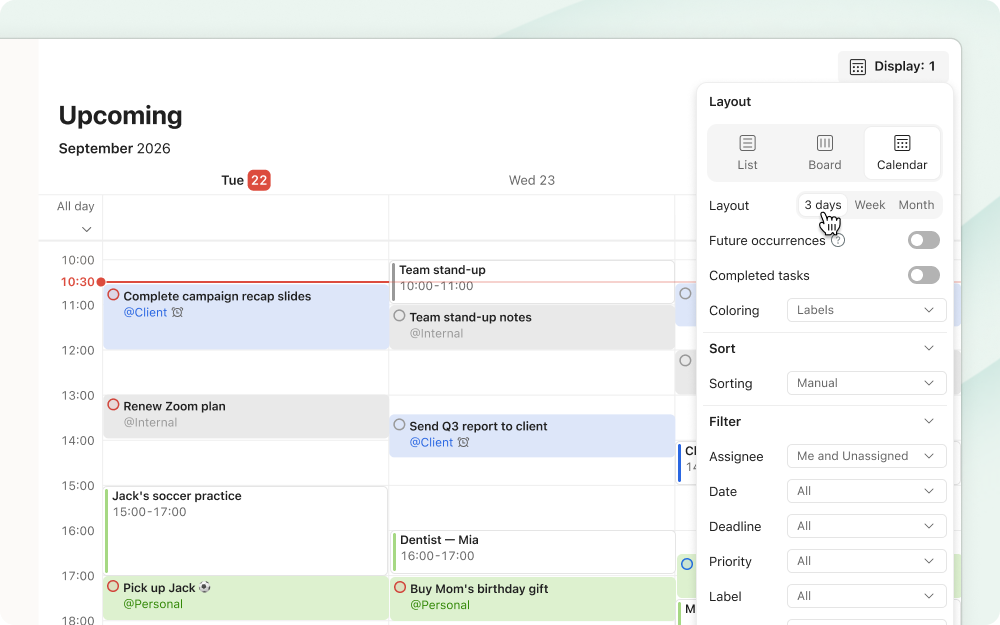Choose the 3 days calendar view
The width and height of the screenshot is (1000, 625).
click(823, 205)
